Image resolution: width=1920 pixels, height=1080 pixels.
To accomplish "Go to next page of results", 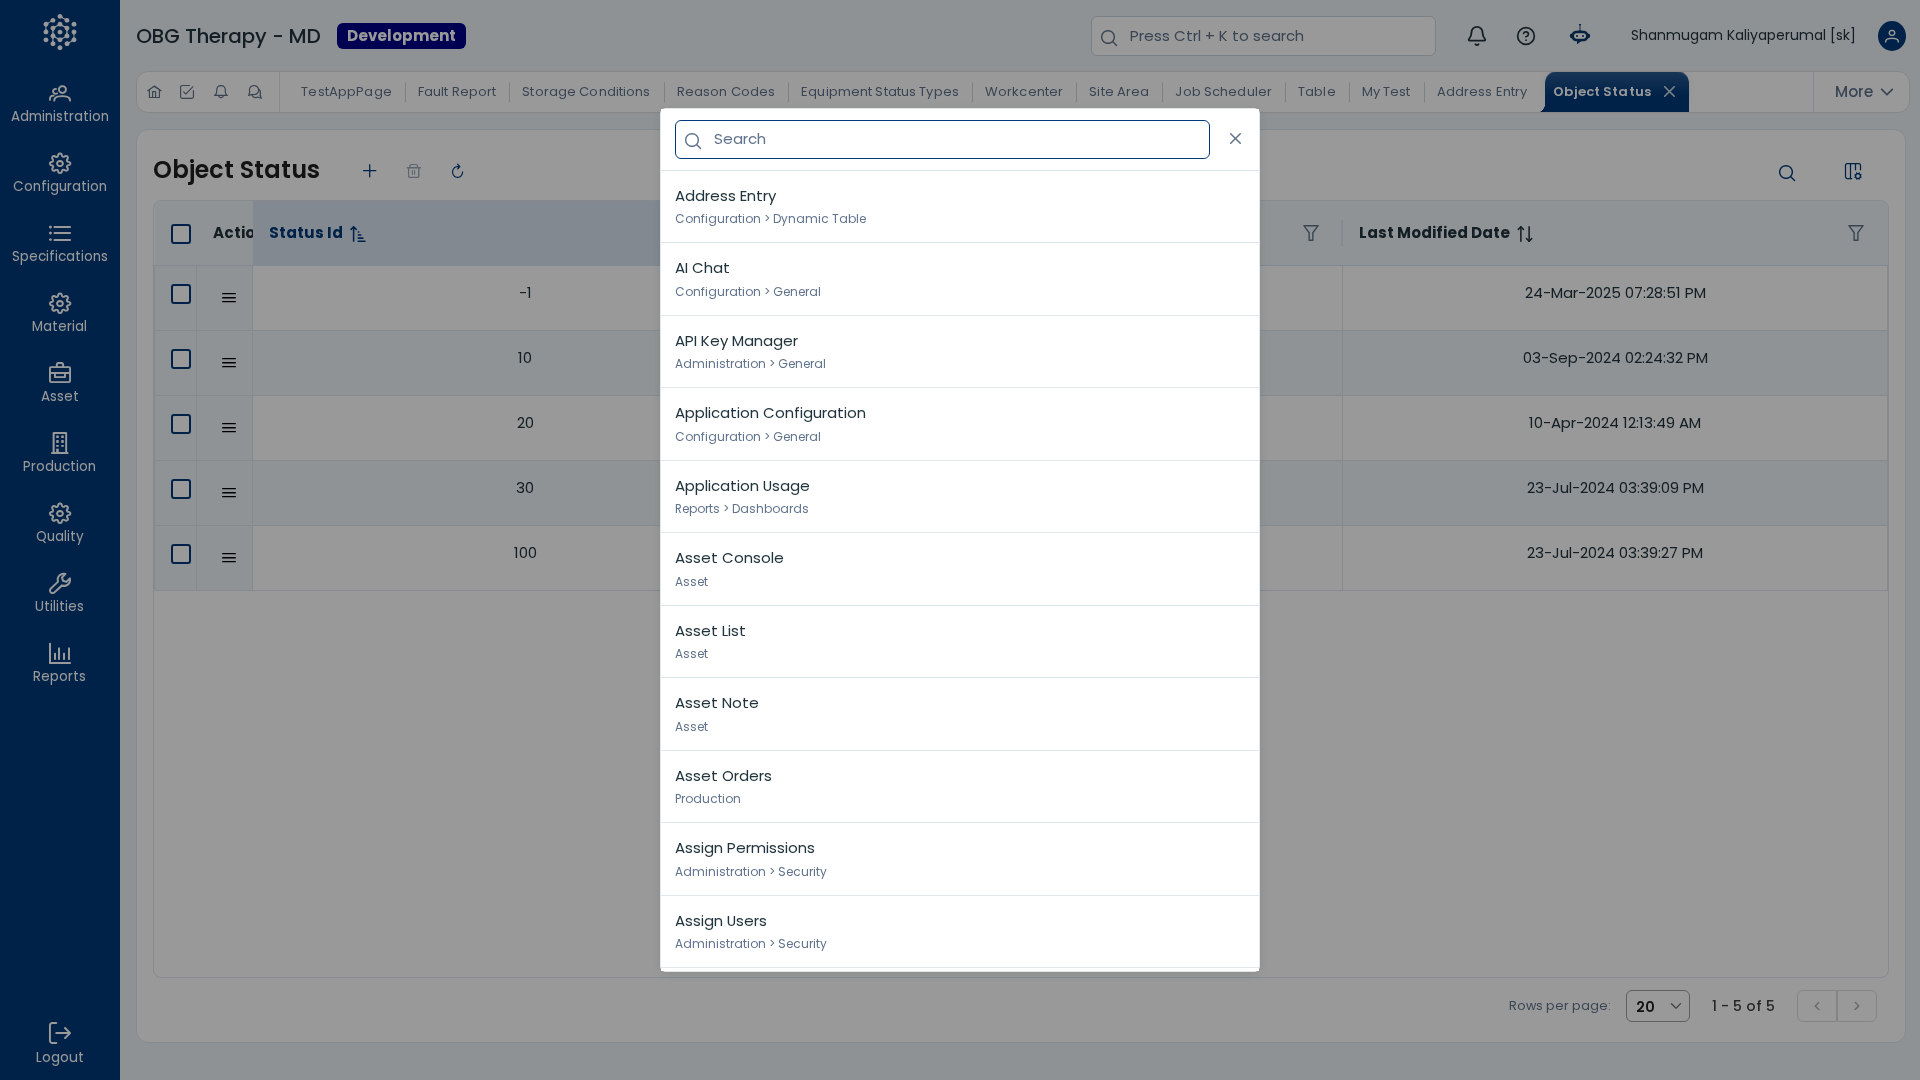I will pos(1857,1006).
